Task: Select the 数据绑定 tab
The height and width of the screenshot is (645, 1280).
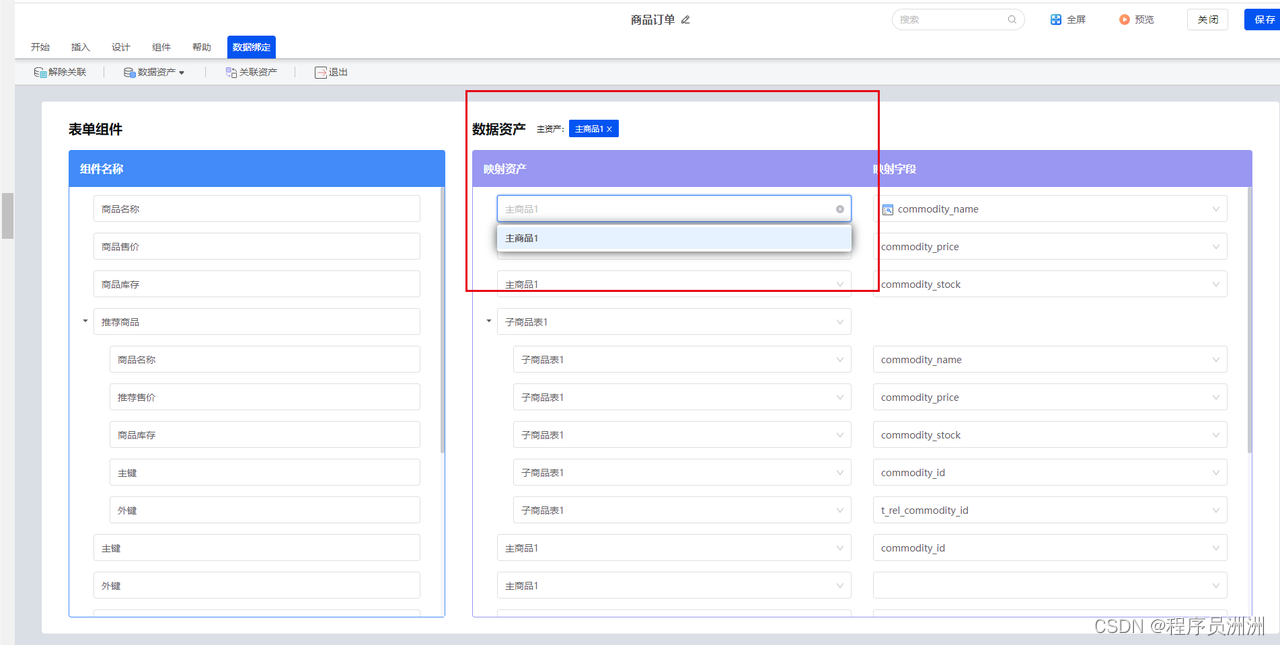Action: click(251, 47)
